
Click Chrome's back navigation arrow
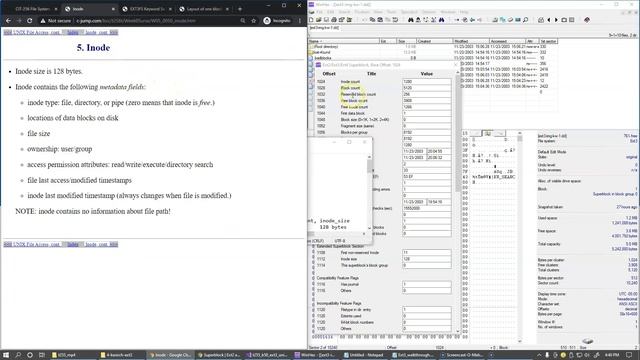(x=8, y=20)
